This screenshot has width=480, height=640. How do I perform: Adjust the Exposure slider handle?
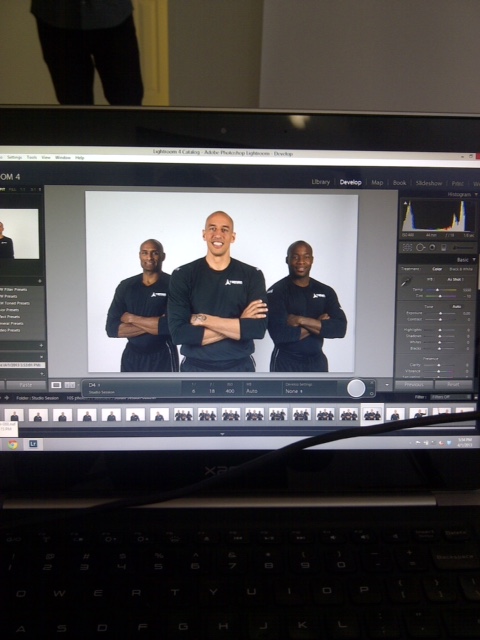[440, 313]
